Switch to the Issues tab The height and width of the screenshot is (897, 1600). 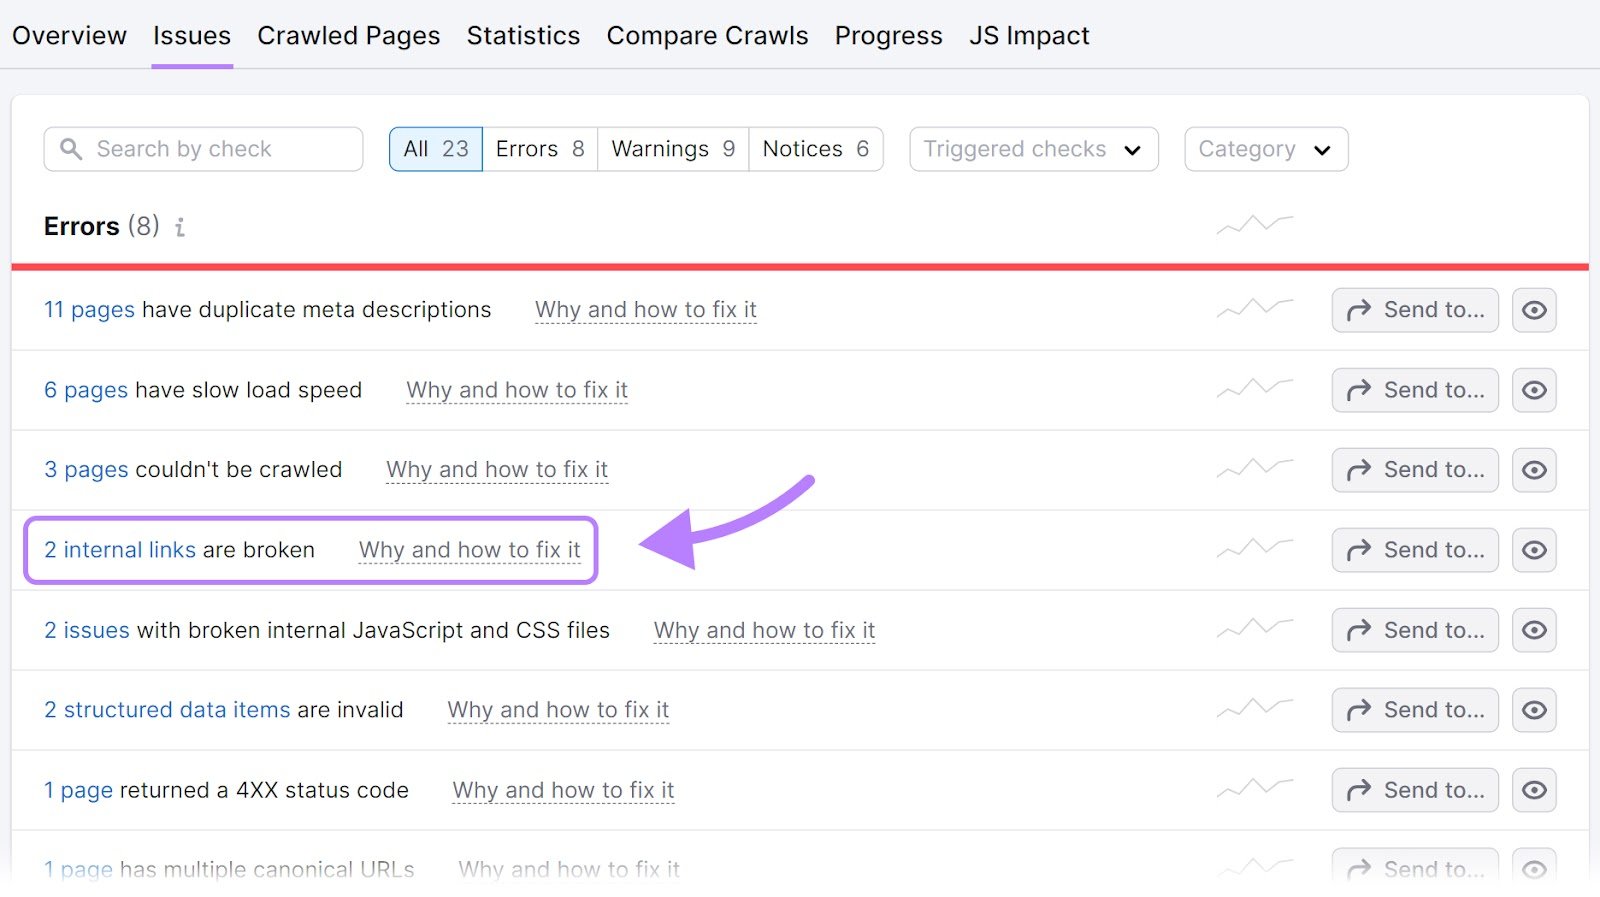click(192, 36)
